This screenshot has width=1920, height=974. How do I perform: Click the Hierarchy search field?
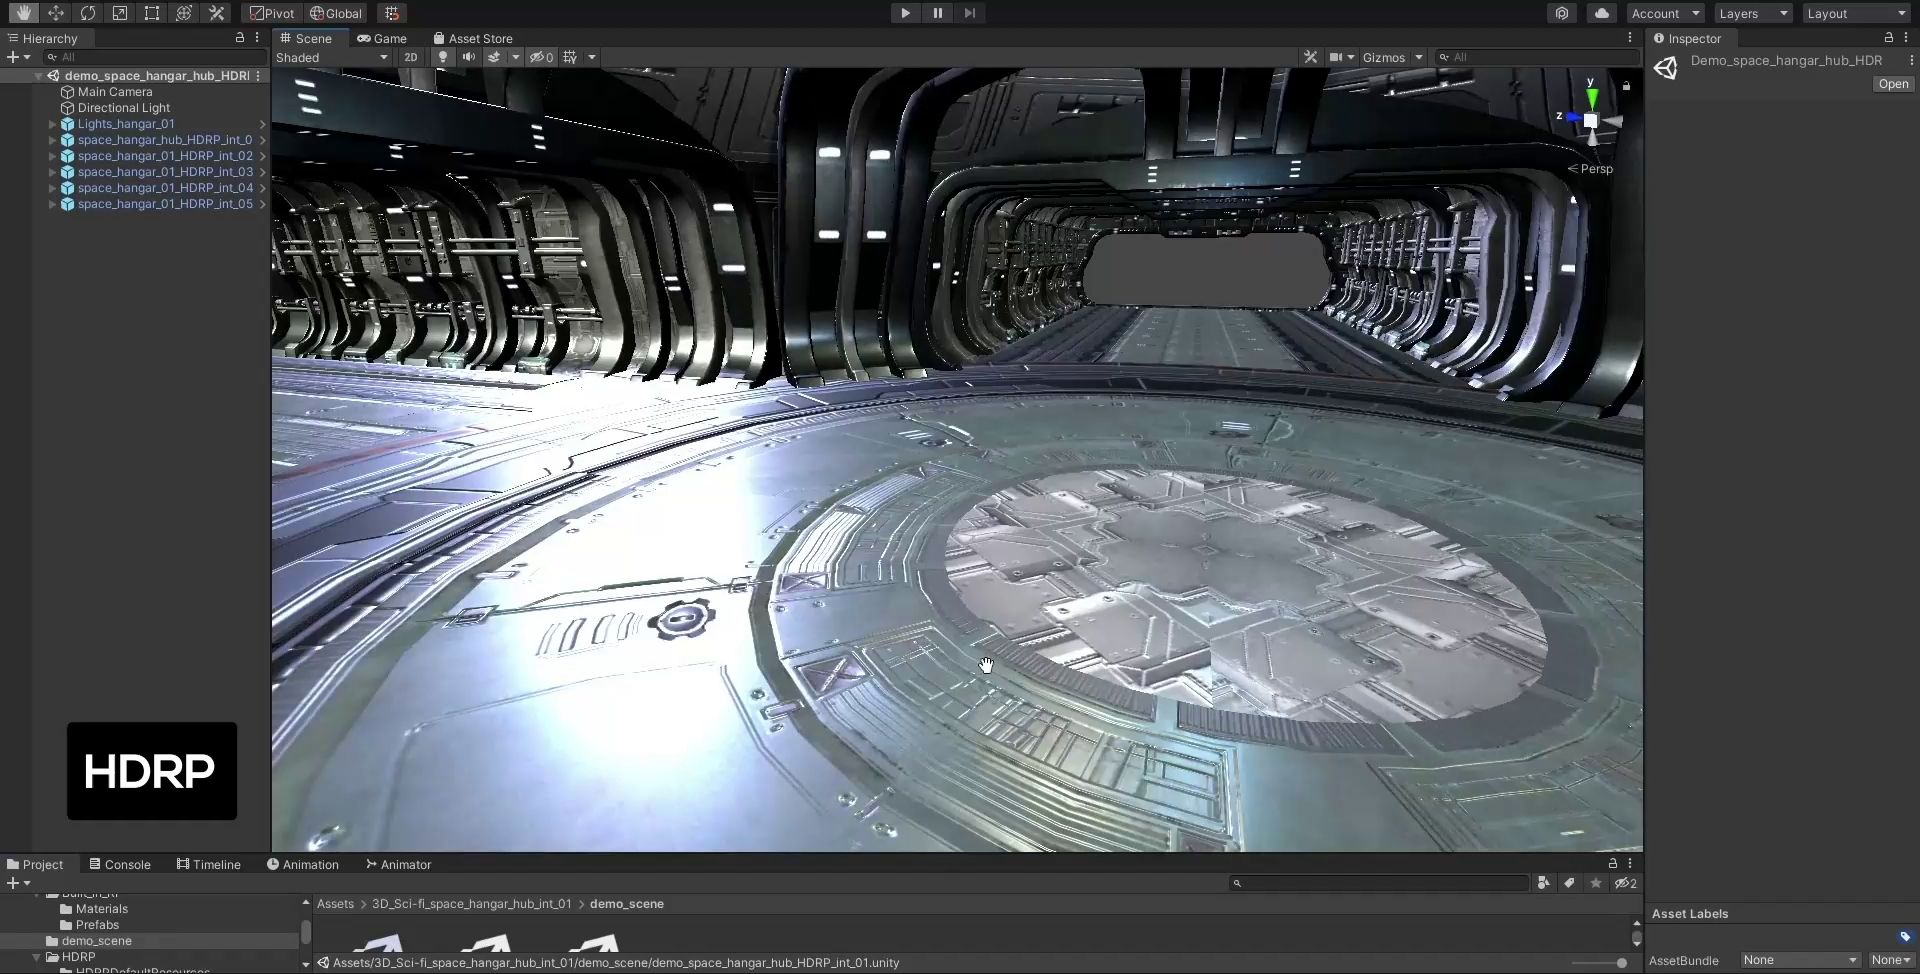coord(155,57)
